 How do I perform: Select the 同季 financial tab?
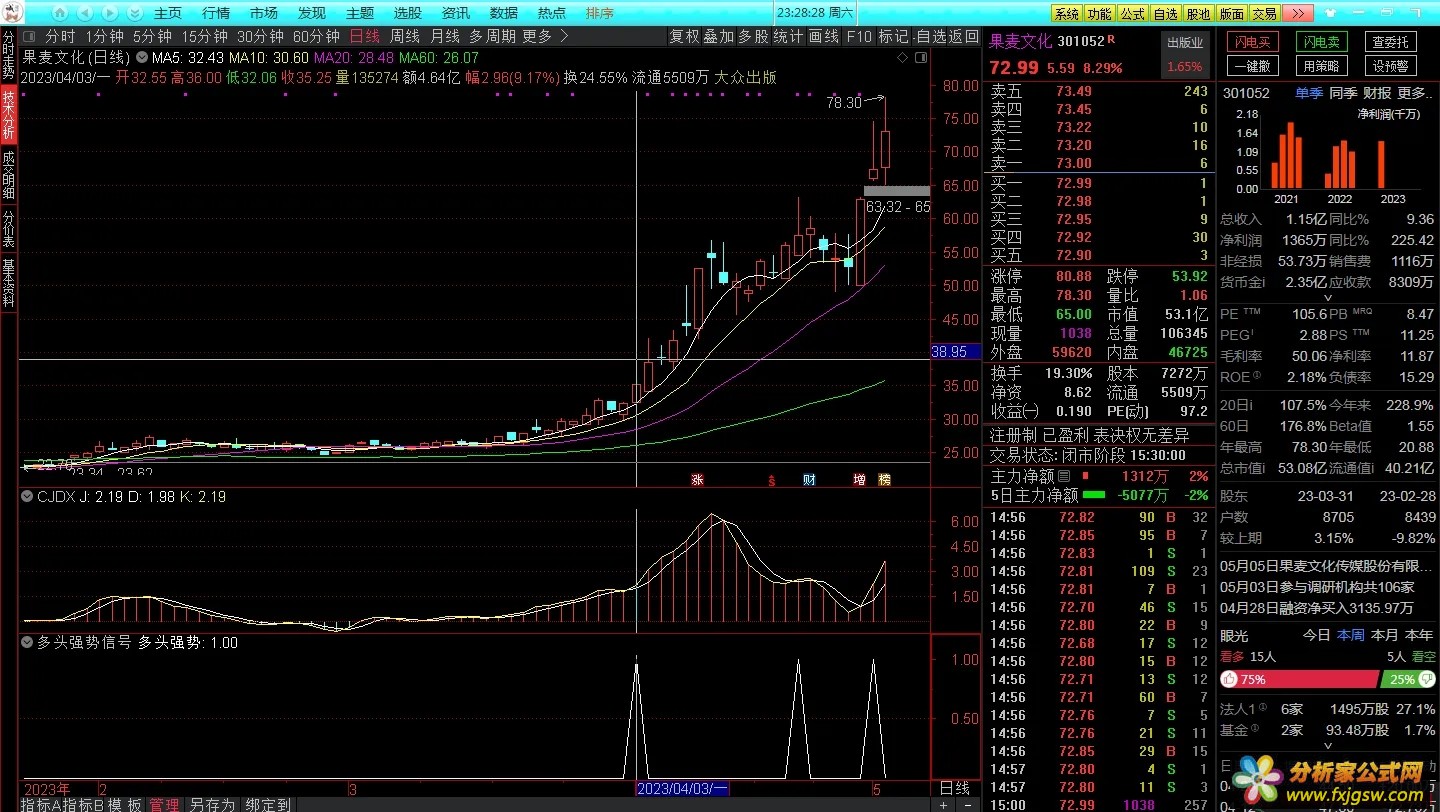coord(1342,93)
